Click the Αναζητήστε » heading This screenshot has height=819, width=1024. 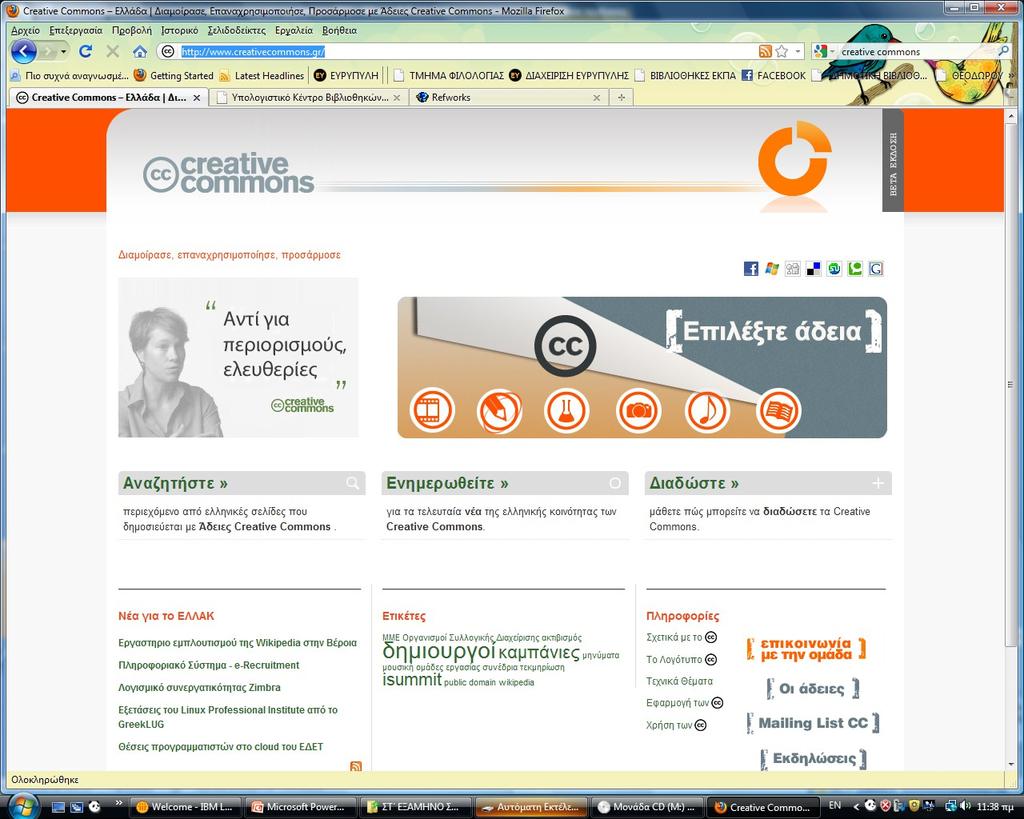pyautogui.click(x=176, y=483)
